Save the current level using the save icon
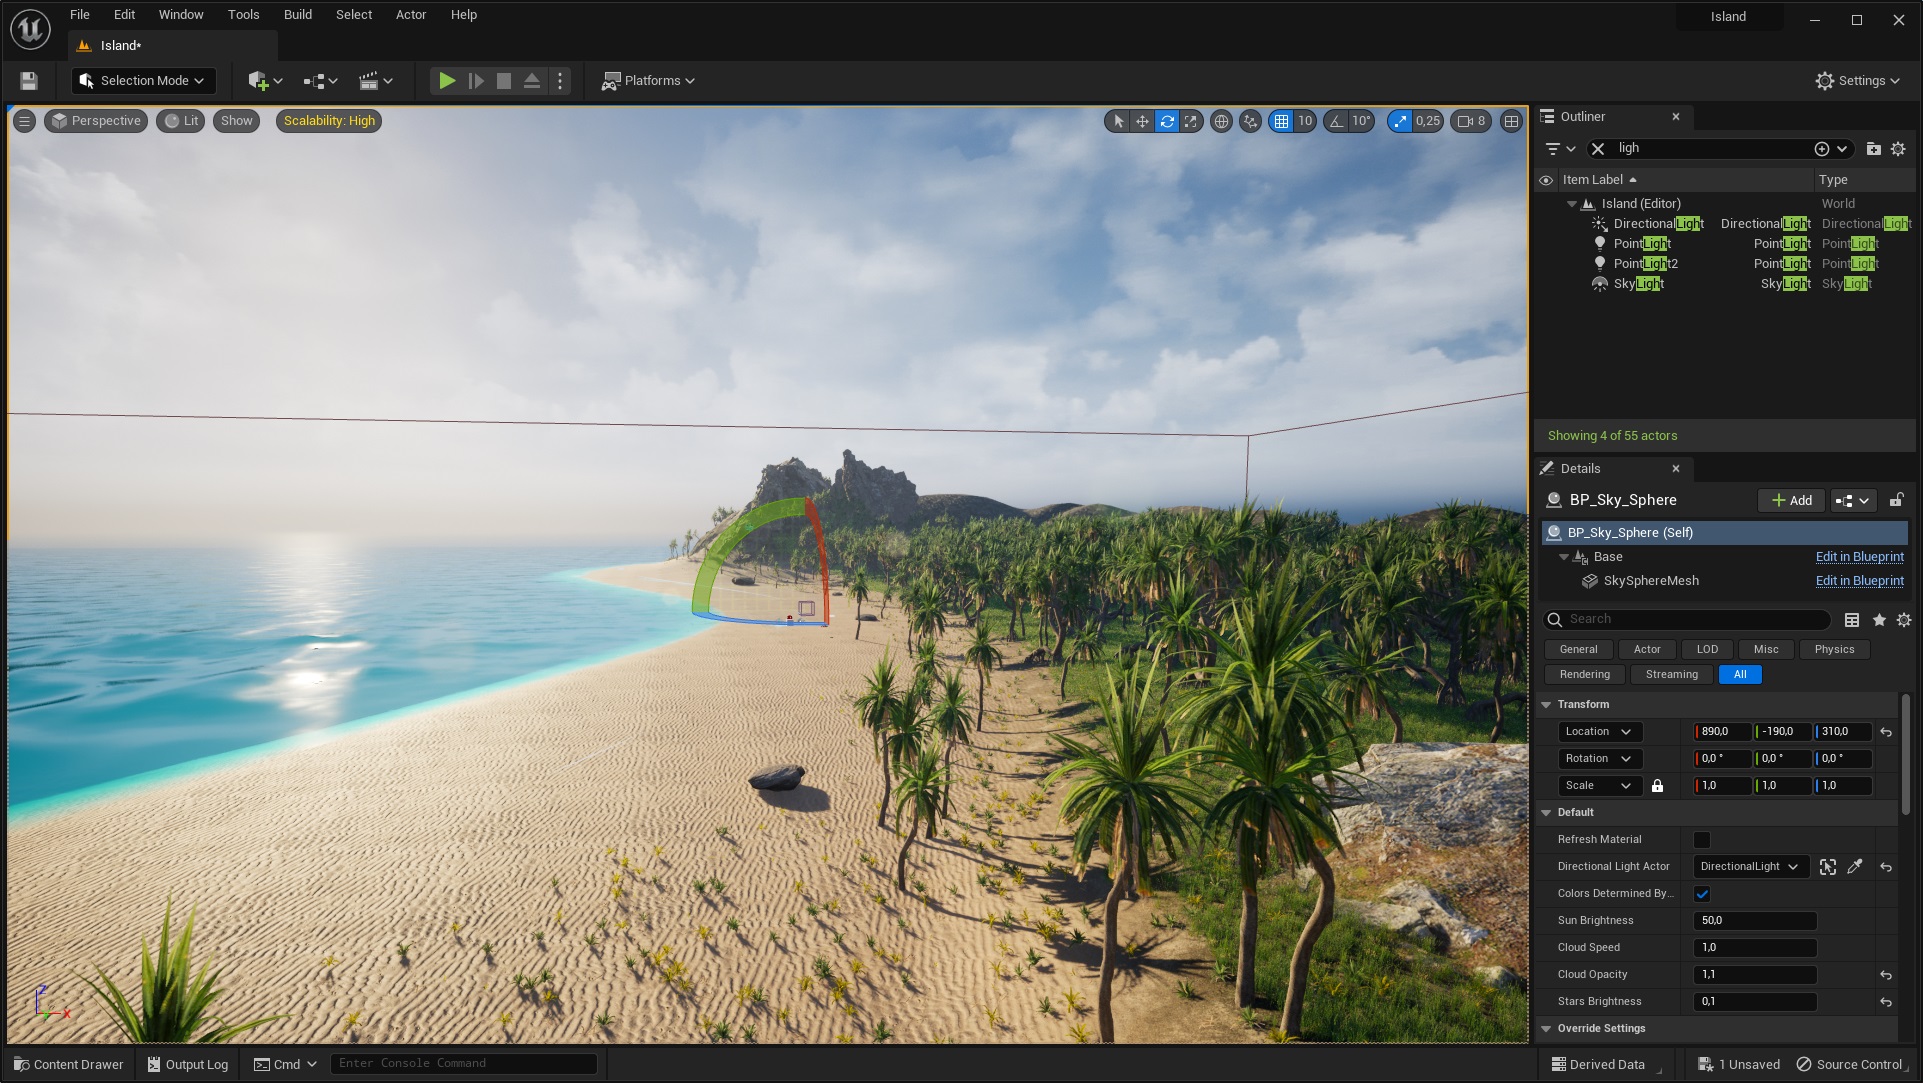1923x1083 pixels. 28,80
